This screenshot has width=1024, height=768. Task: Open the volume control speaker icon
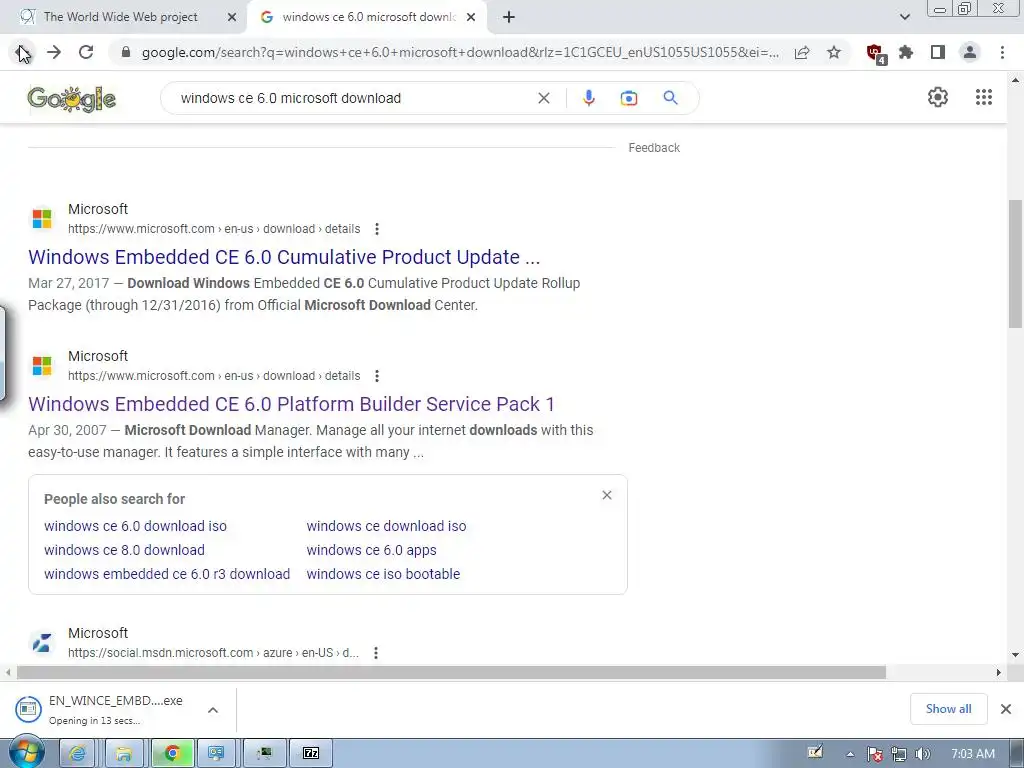click(x=922, y=754)
